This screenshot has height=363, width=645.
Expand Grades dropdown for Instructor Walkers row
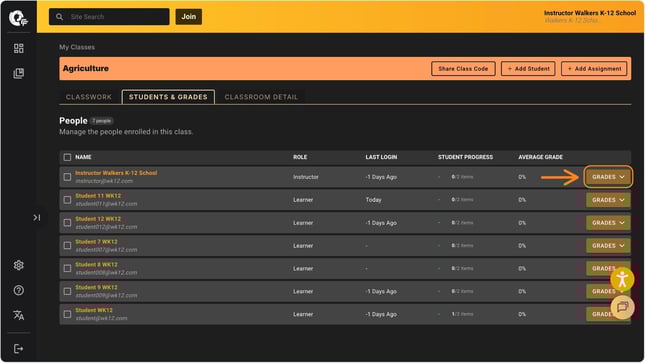pos(608,177)
